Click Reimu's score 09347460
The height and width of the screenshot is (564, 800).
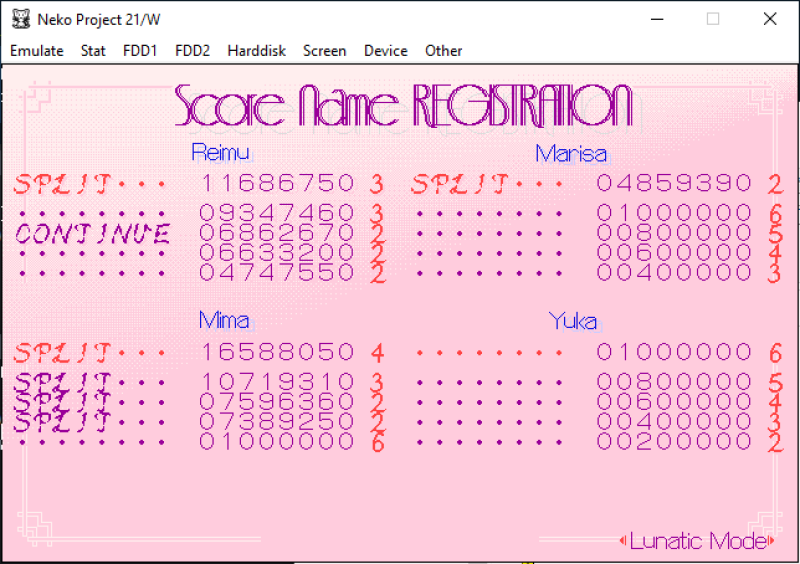277,213
